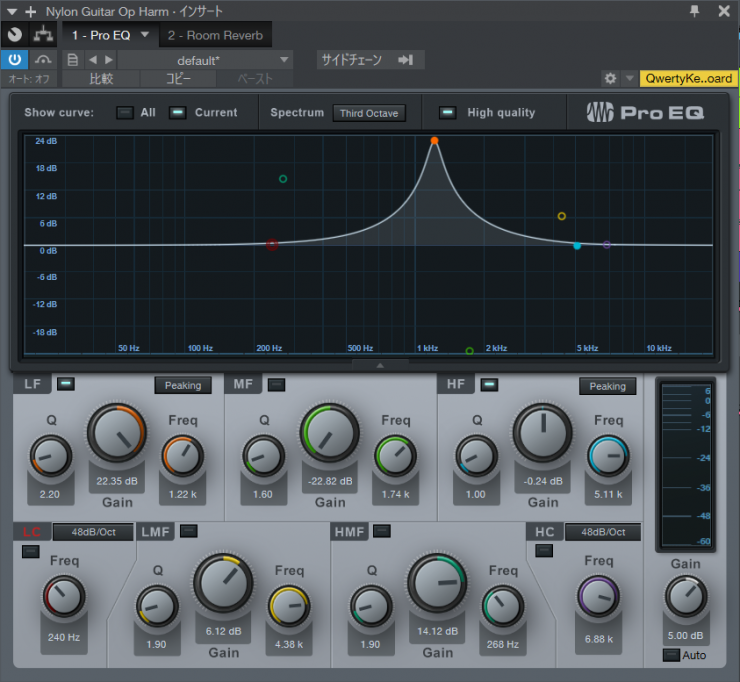This screenshot has height=682, width=740.
Task: Click the green HMF band node on graph
Action: (283, 179)
